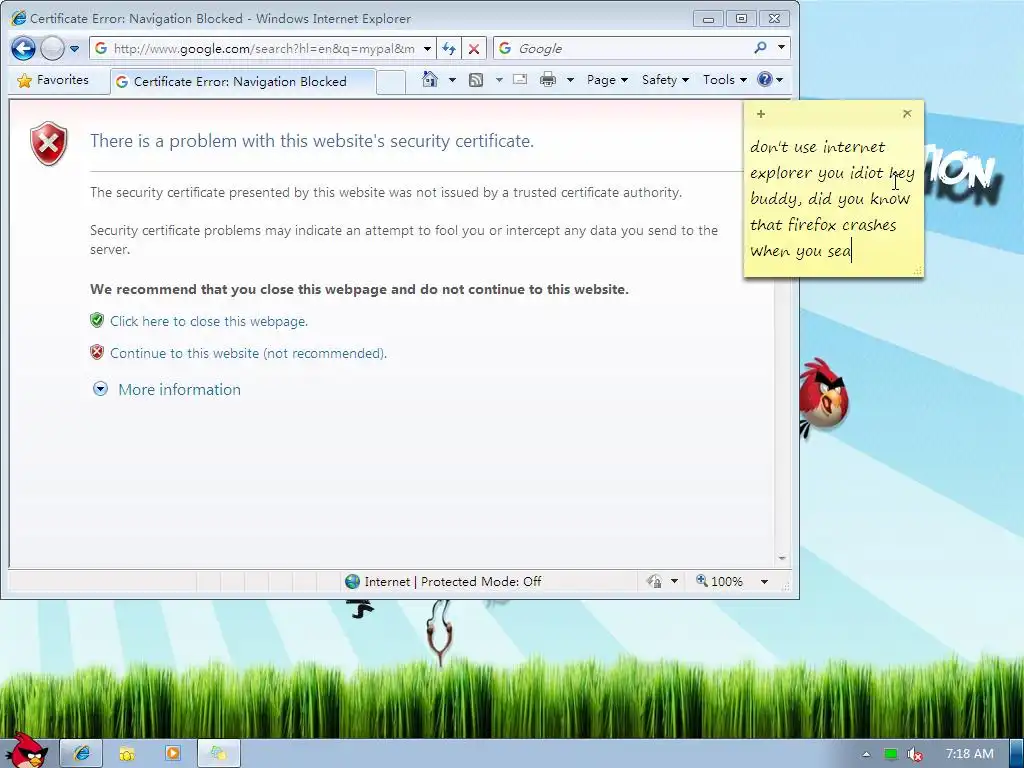Select the Certificate Error tab
This screenshot has height=768, width=1024.
pos(243,82)
